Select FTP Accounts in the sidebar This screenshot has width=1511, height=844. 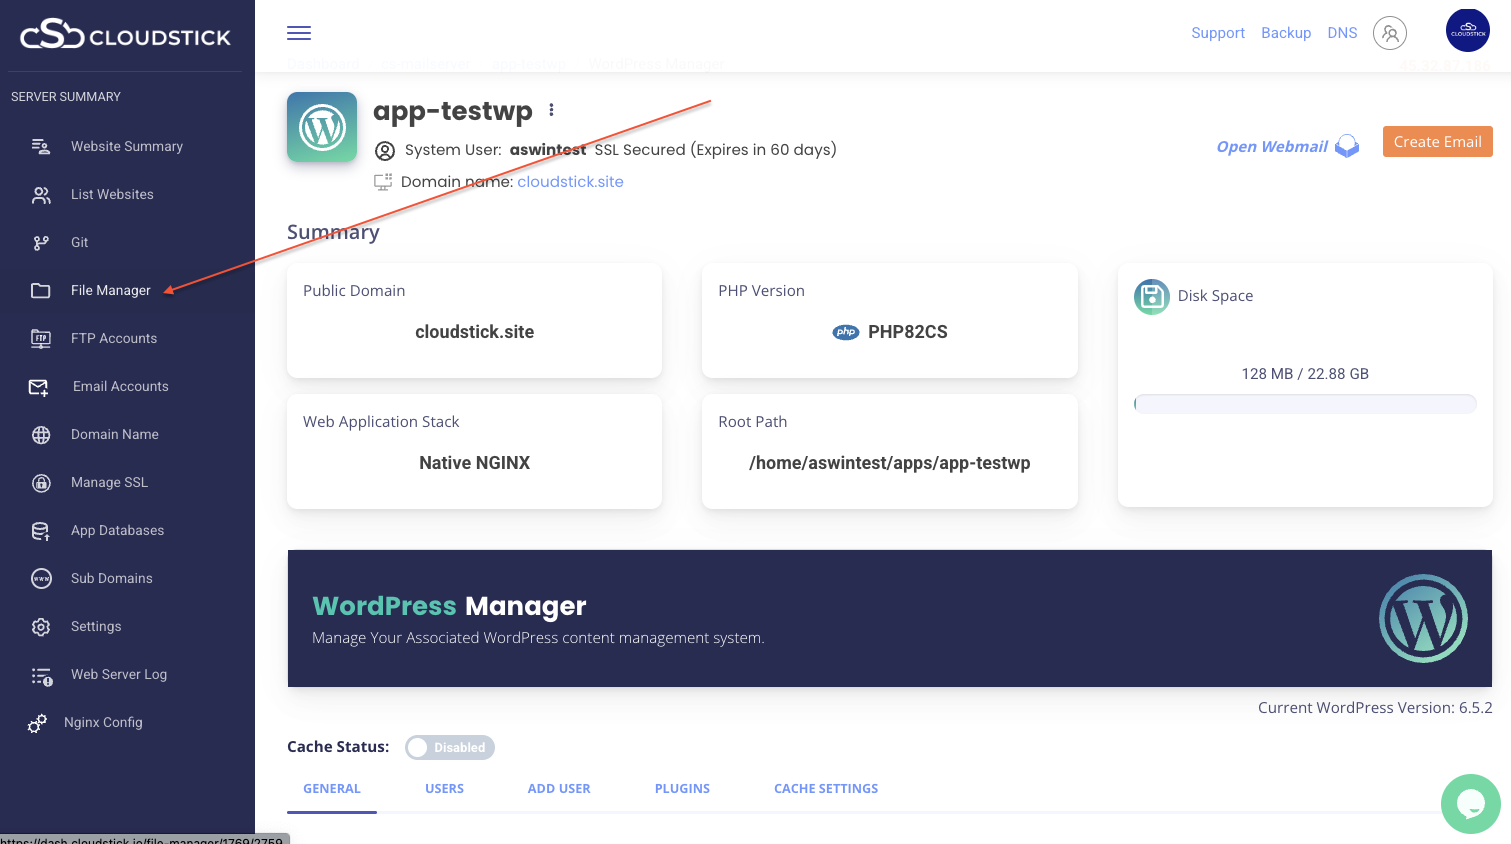click(x=113, y=338)
